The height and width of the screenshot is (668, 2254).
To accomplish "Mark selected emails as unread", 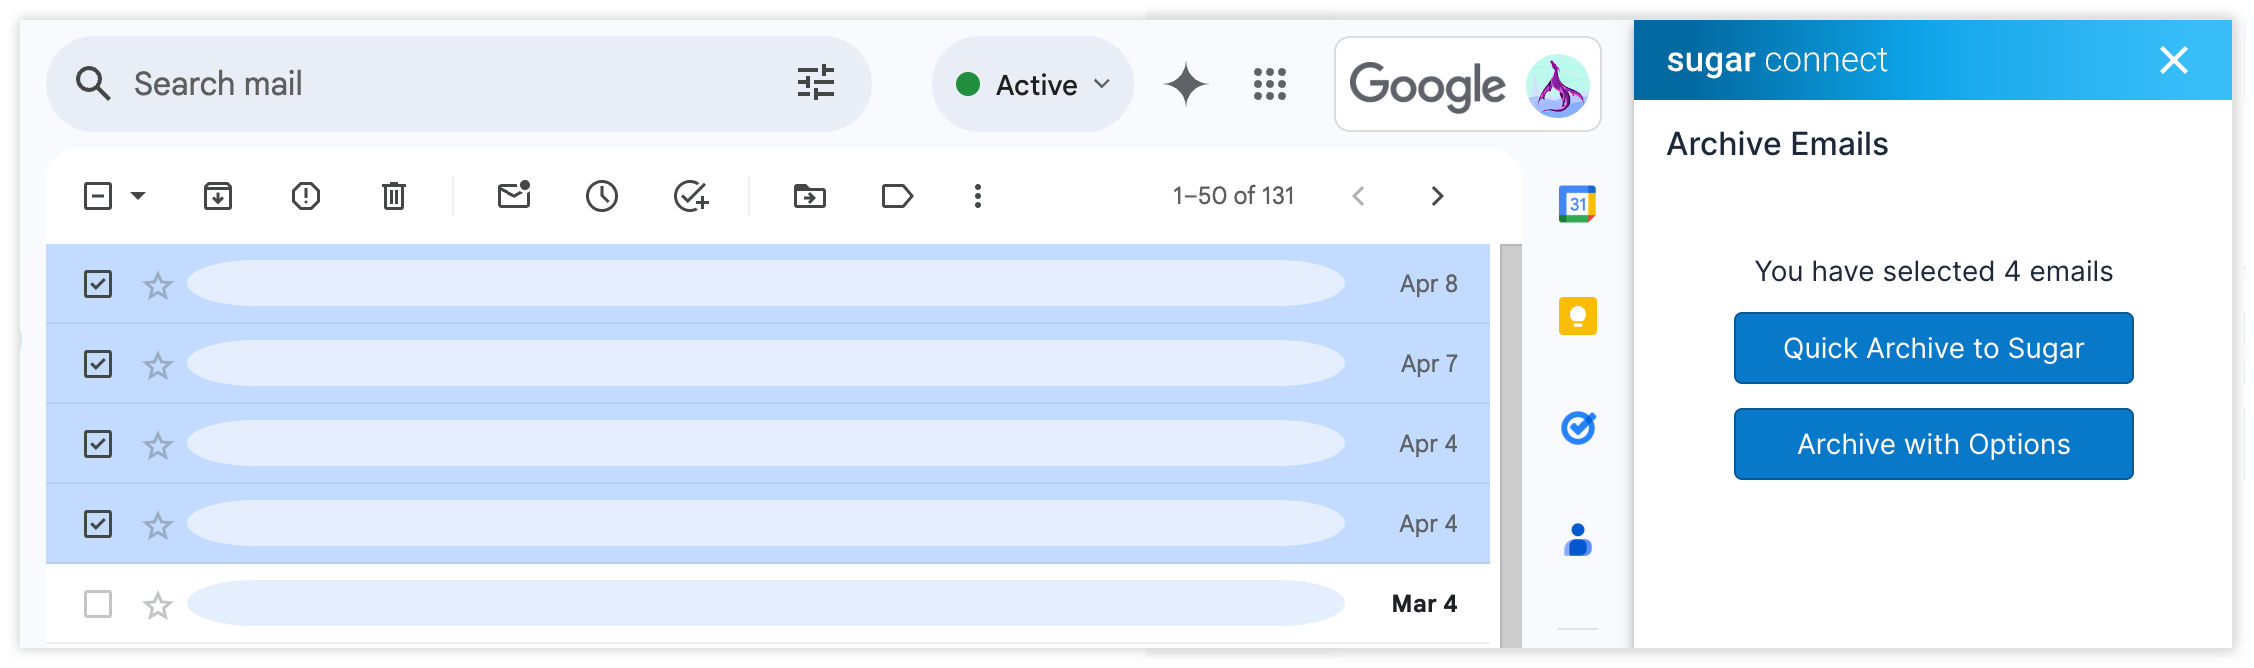I will point(514,195).
